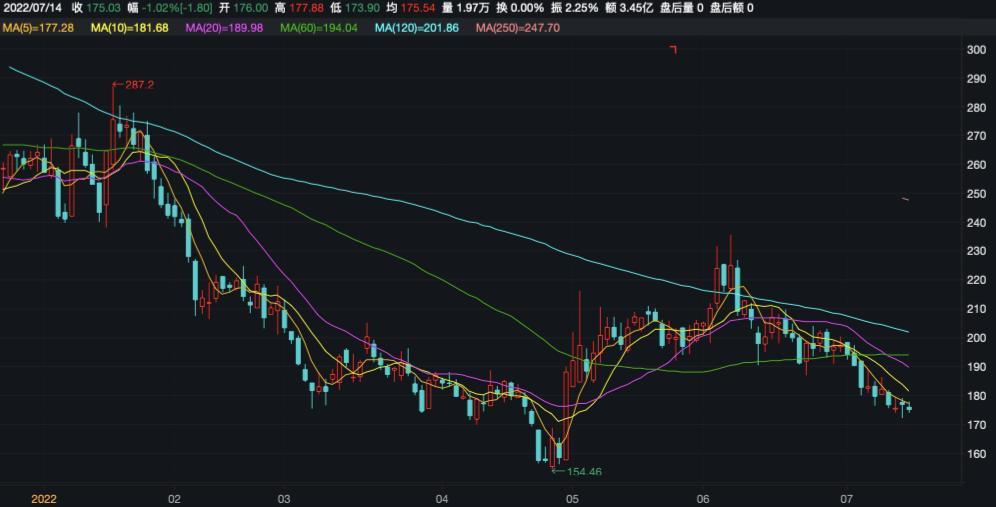Click the 03 month label on time axis

click(x=284, y=499)
